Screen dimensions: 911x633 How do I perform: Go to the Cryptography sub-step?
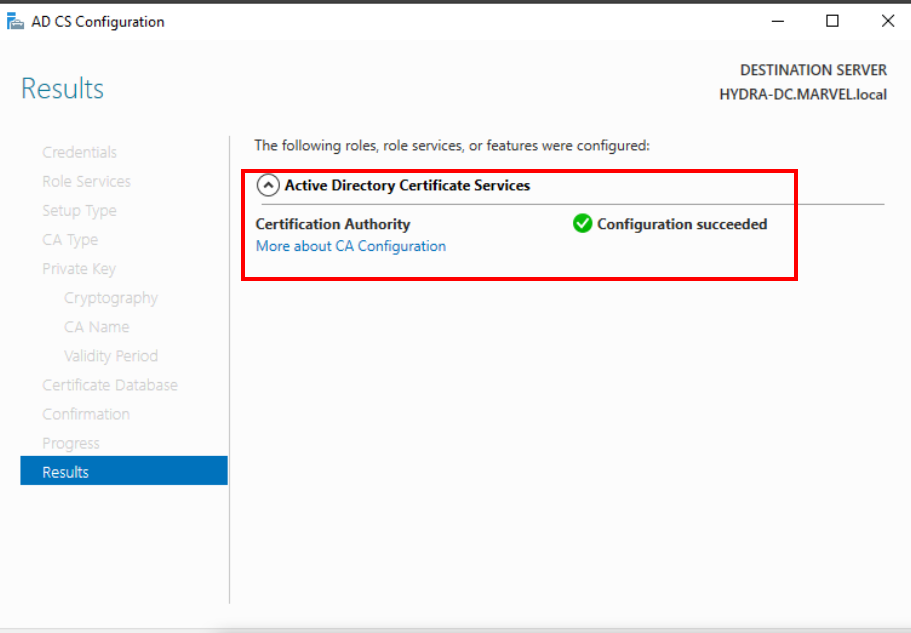pos(111,298)
